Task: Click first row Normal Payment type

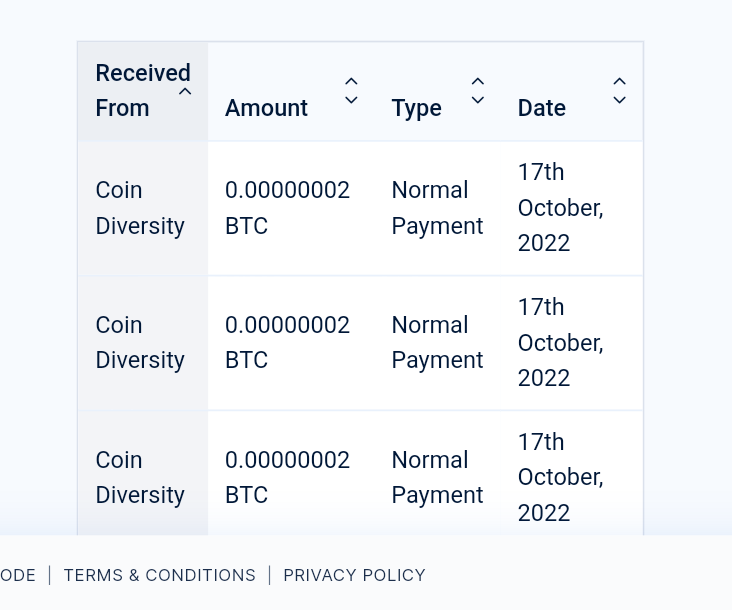Action: pos(437,208)
